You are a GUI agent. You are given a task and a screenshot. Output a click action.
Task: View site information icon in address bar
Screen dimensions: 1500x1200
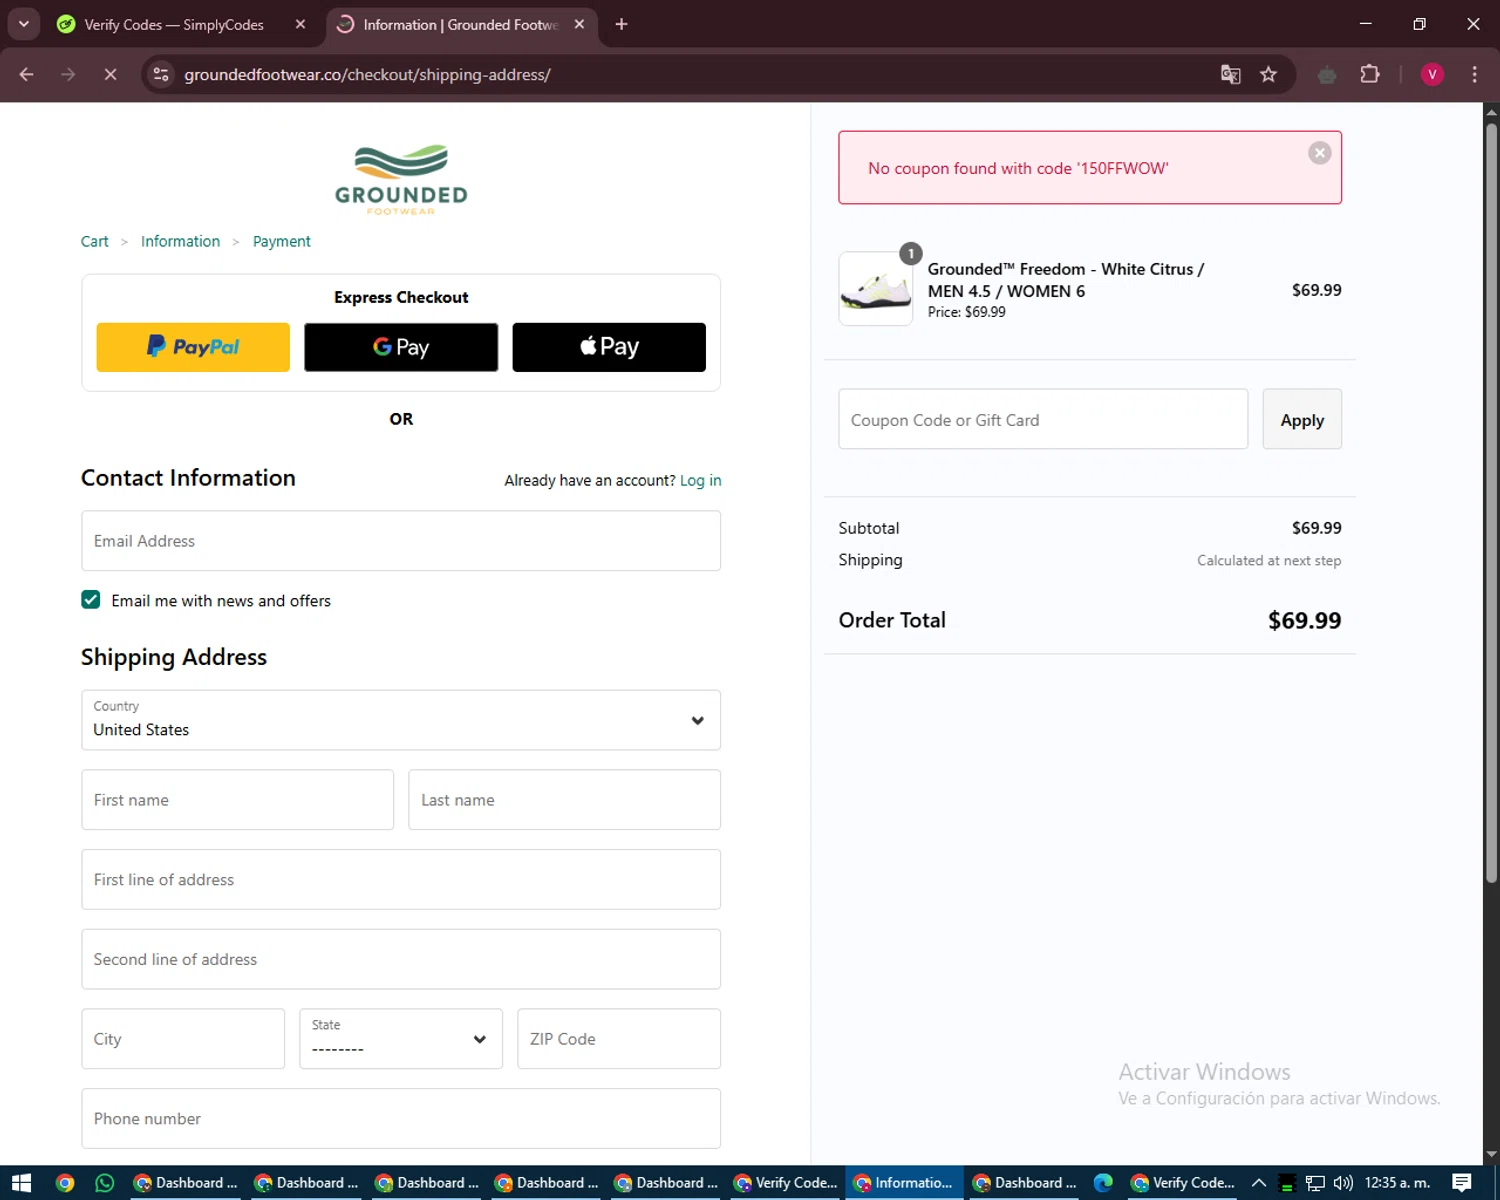(x=161, y=74)
